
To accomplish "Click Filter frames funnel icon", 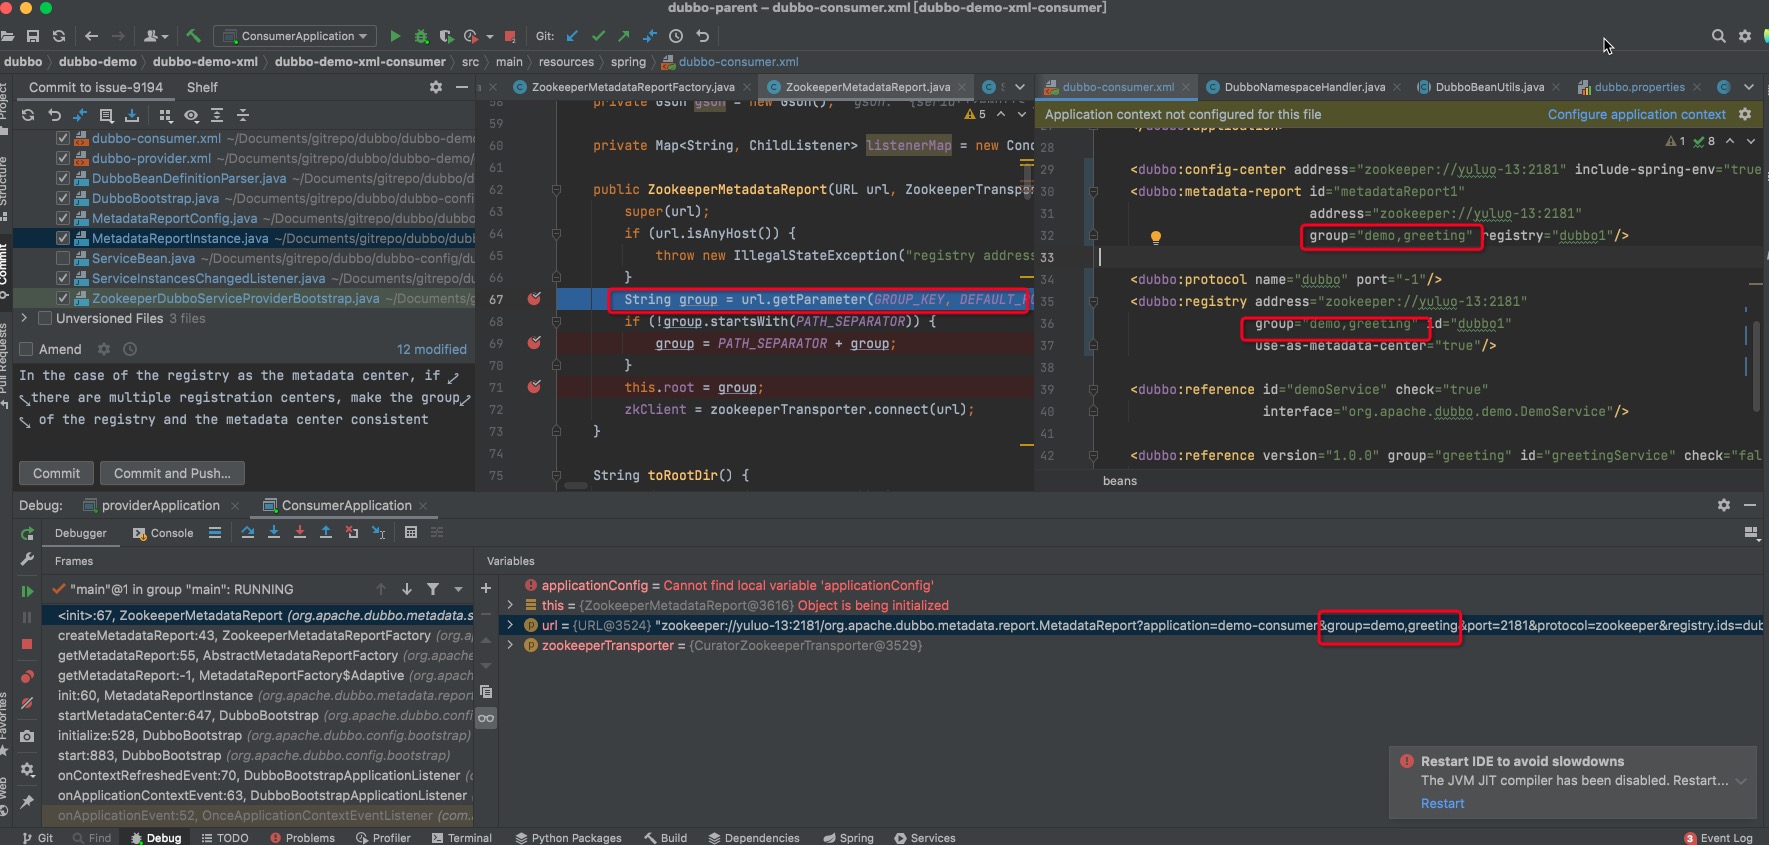I will [433, 589].
